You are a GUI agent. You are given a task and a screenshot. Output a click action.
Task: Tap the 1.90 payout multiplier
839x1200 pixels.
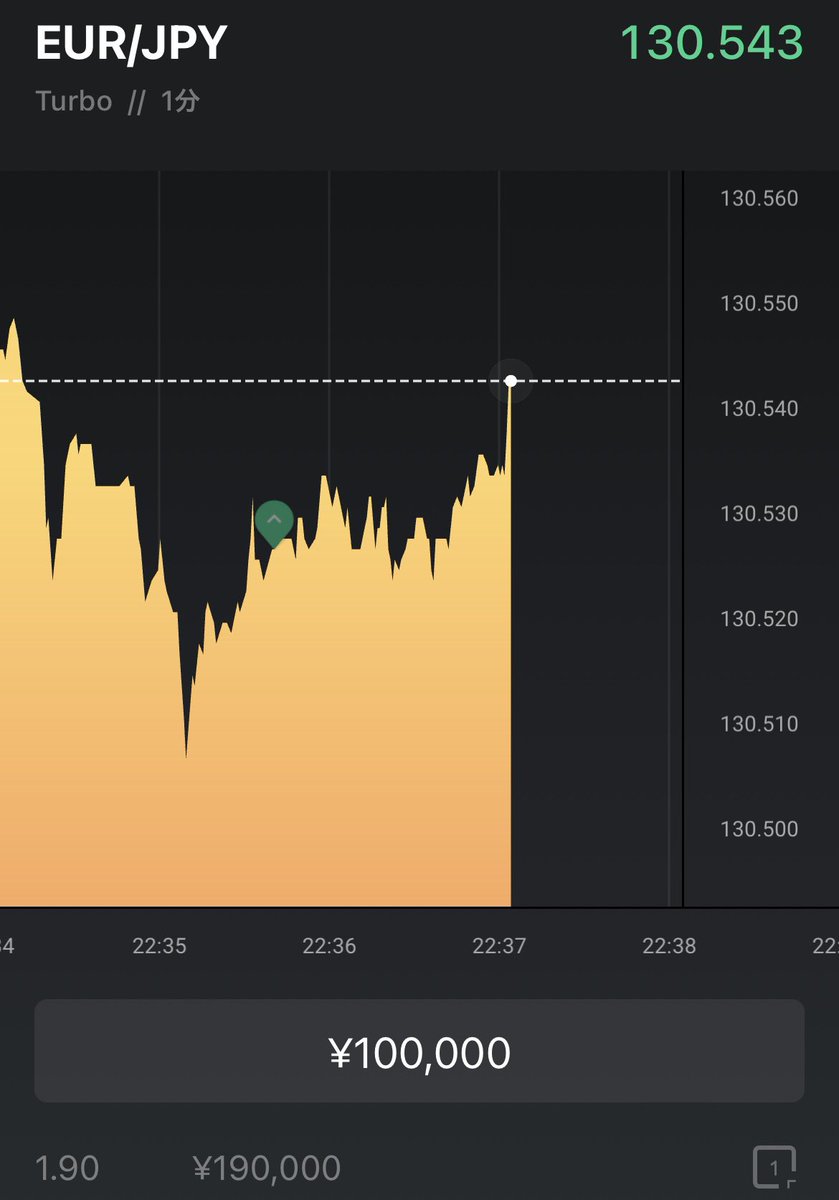point(67,1168)
